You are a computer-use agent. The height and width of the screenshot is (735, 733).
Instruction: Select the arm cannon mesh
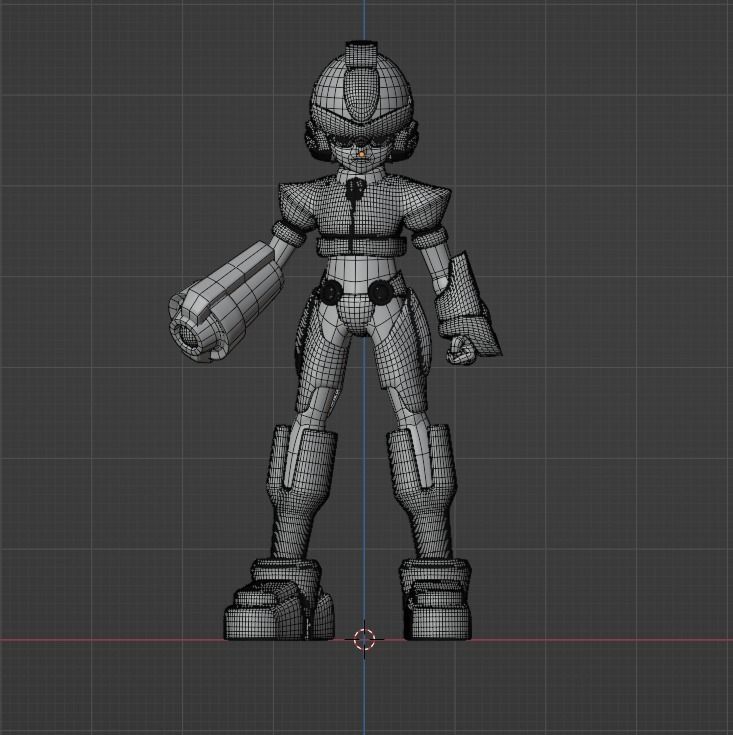pos(226,301)
